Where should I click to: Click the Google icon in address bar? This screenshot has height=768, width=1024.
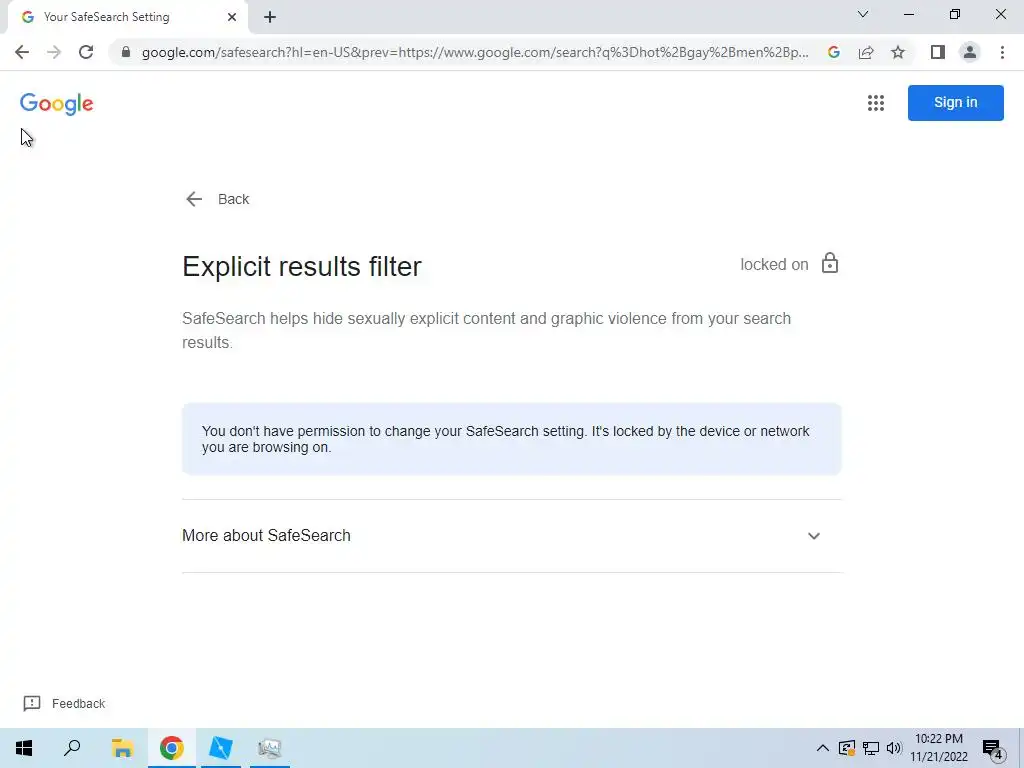pyautogui.click(x=833, y=52)
